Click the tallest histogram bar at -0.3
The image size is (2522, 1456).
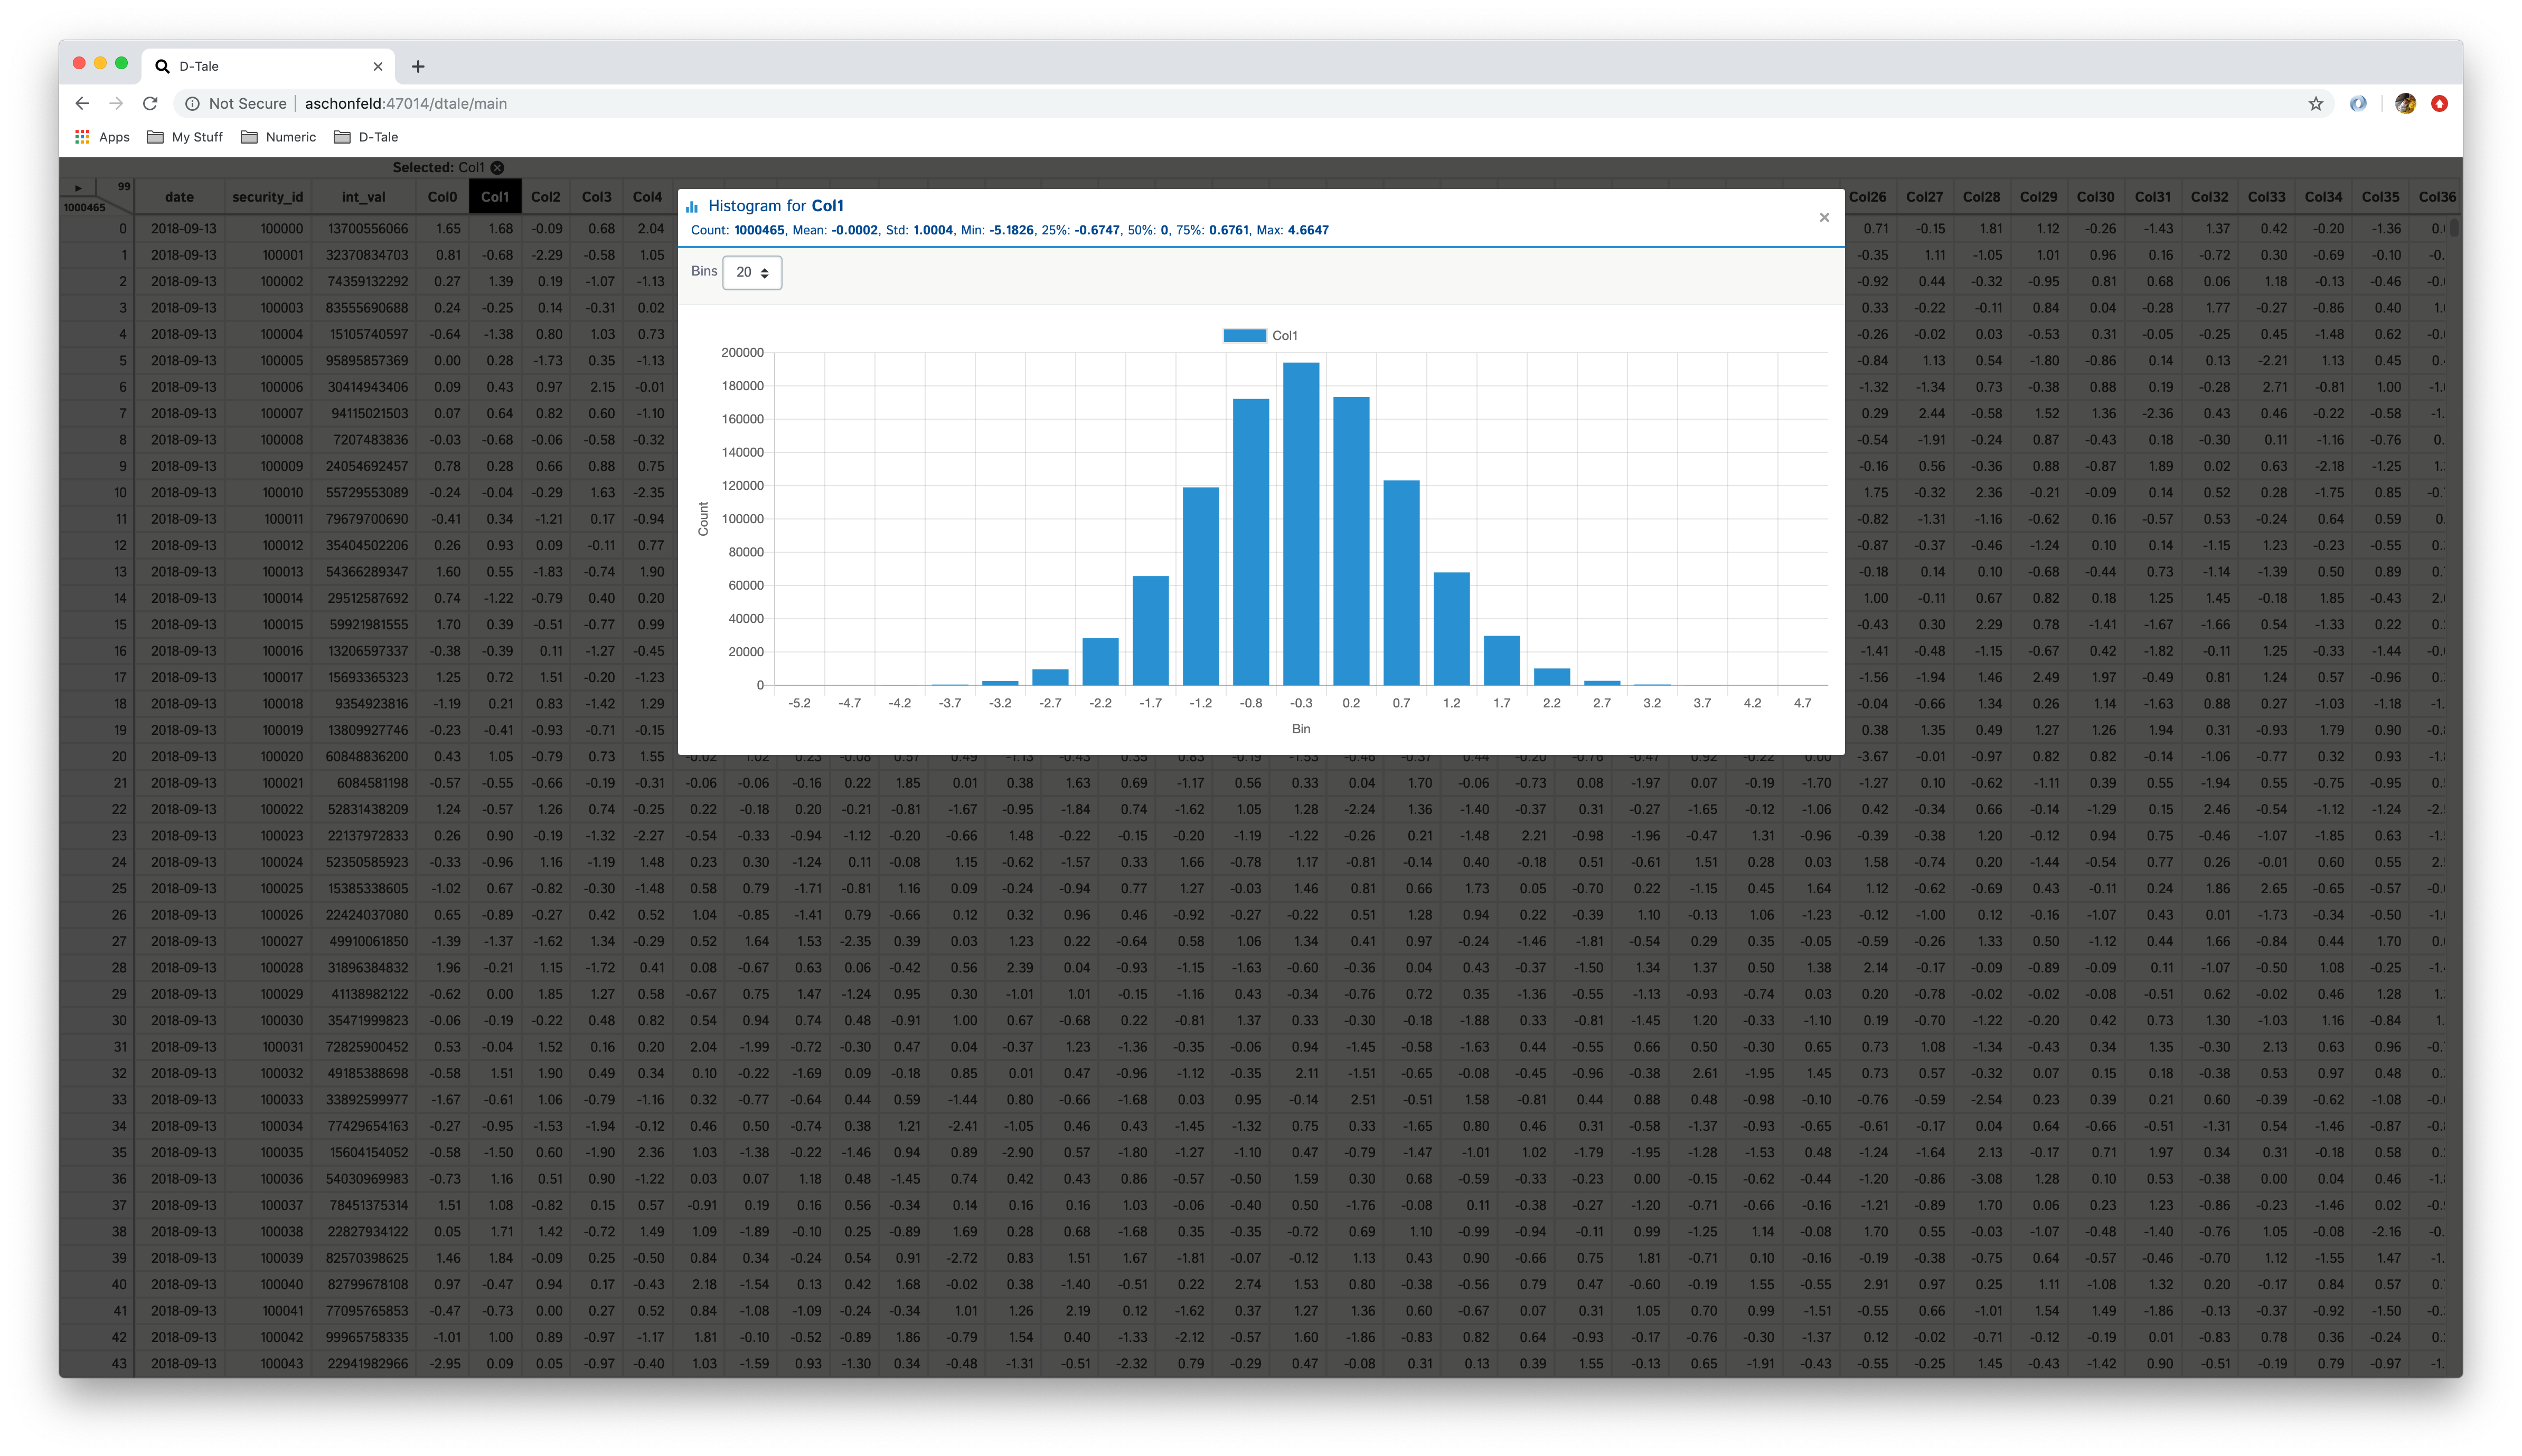click(x=1301, y=523)
